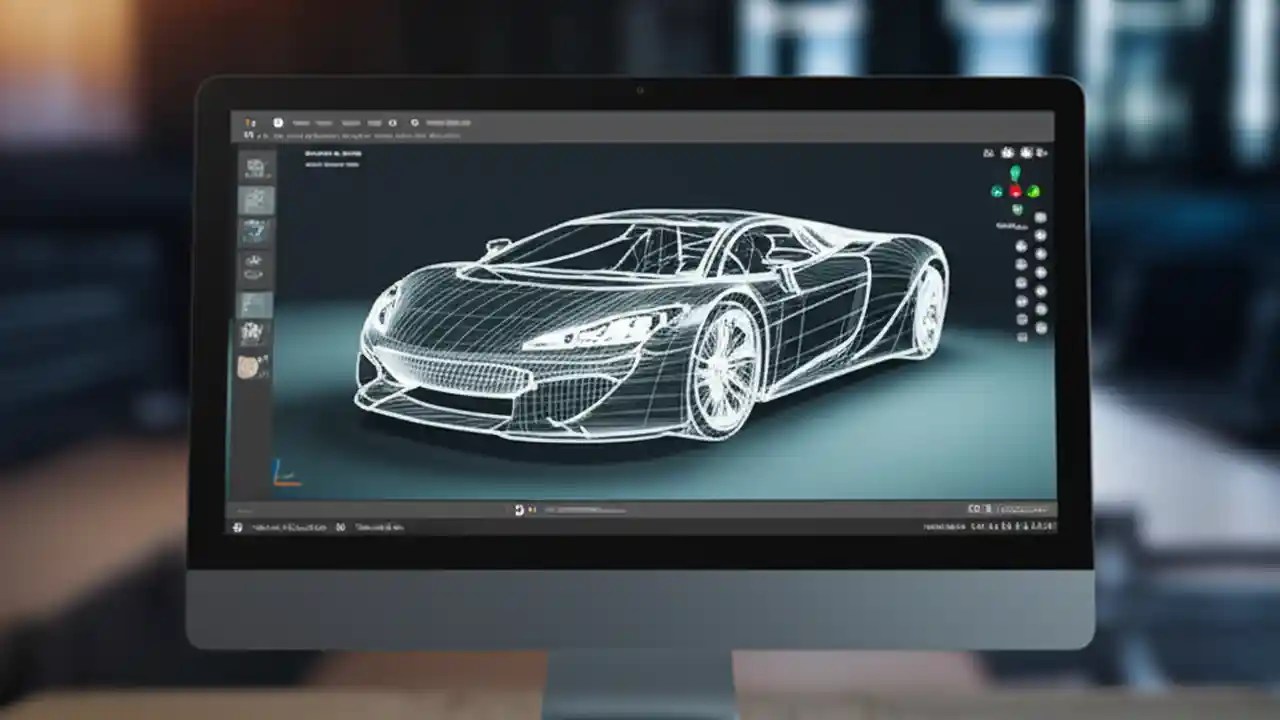Screen dimensions: 1280x720
Task: Click the red center pivot icon in right toolbar
Action: click(1015, 190)
